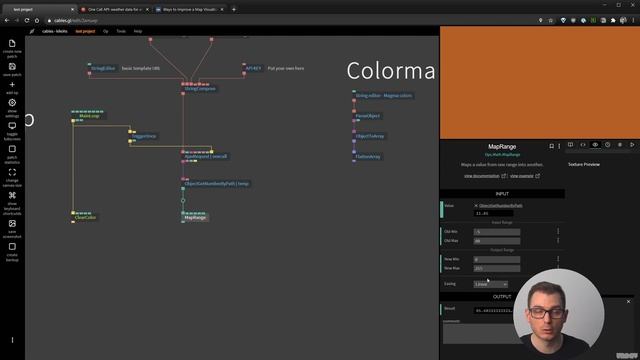Screen dimensions: 640x360
Task: Select the TriggerOnce node
Action: point(143,136)
